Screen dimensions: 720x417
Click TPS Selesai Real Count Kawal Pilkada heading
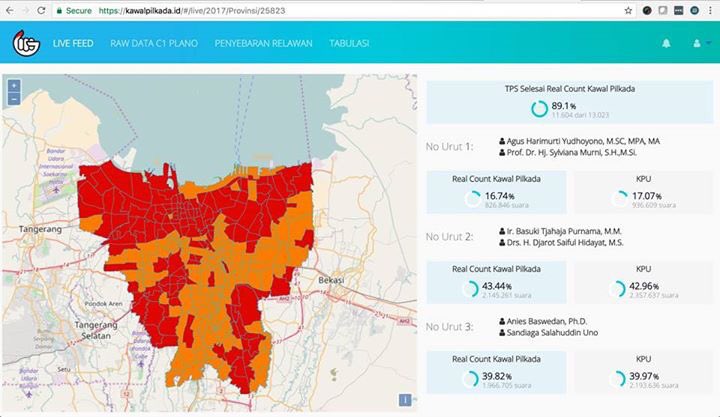click(570, 89)
